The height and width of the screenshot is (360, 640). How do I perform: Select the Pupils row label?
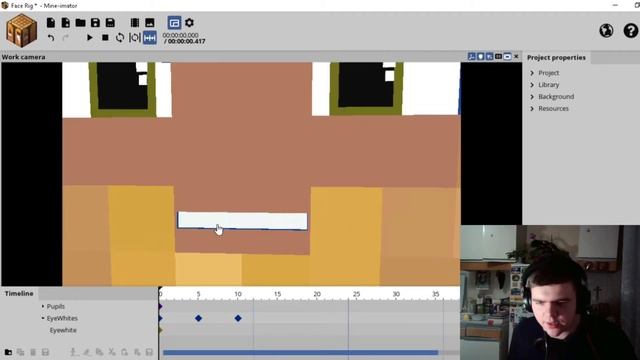56,306
